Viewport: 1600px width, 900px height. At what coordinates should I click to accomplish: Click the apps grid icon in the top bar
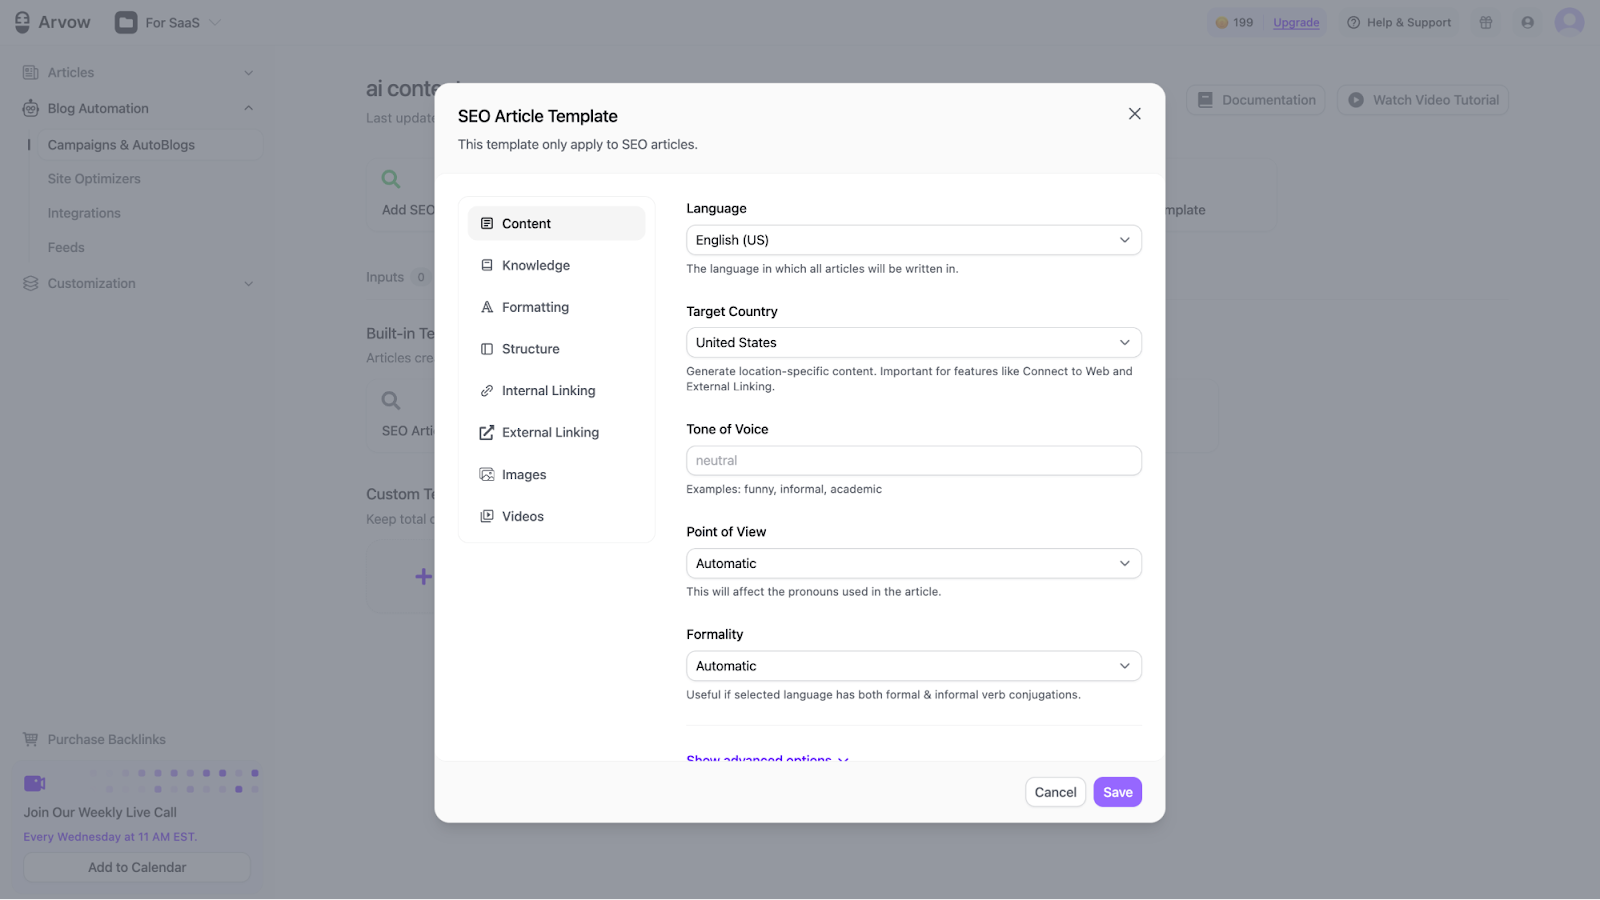(1485, 21)
